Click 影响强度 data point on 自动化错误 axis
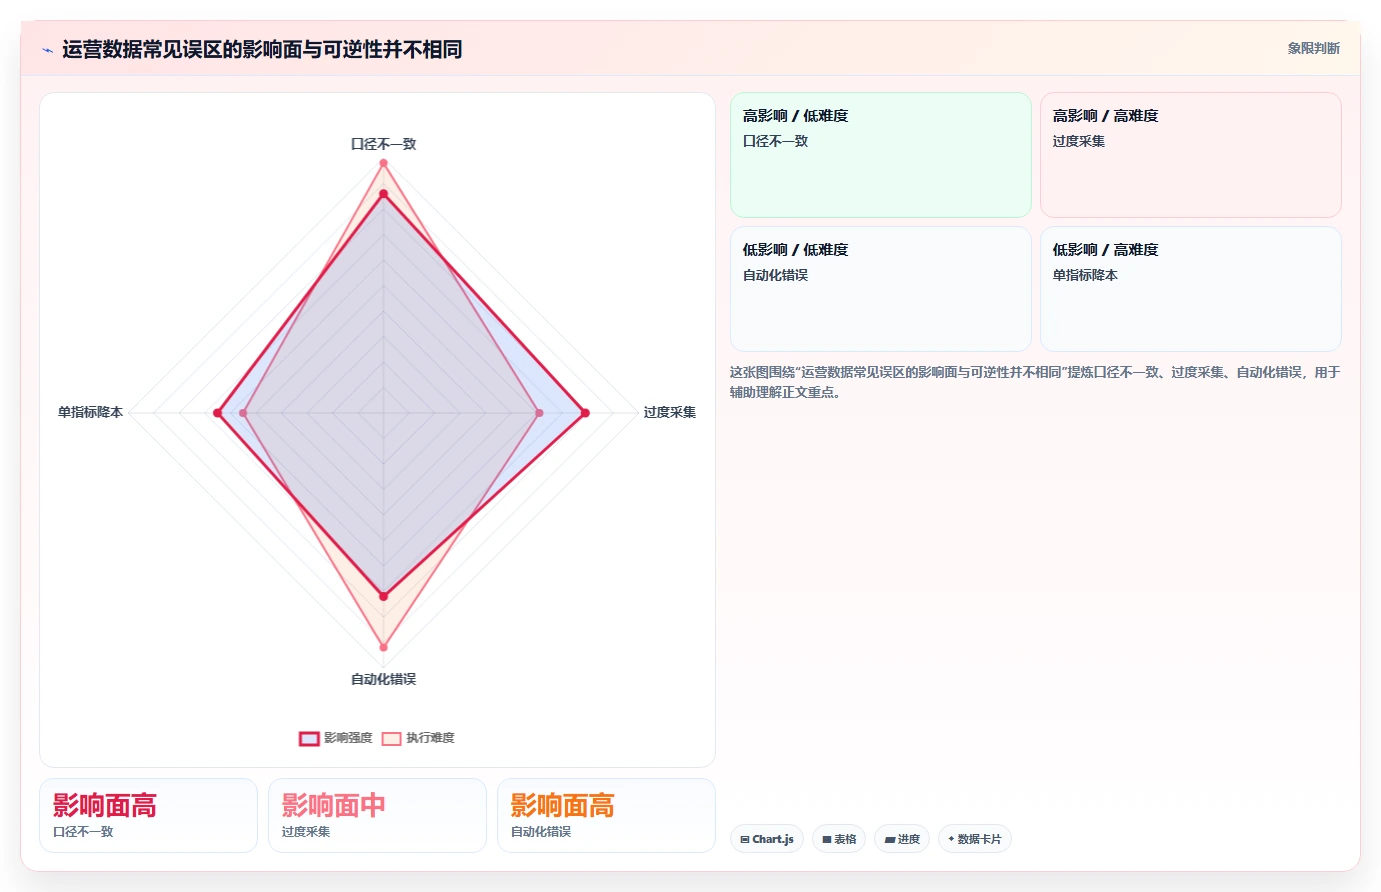 383,596
